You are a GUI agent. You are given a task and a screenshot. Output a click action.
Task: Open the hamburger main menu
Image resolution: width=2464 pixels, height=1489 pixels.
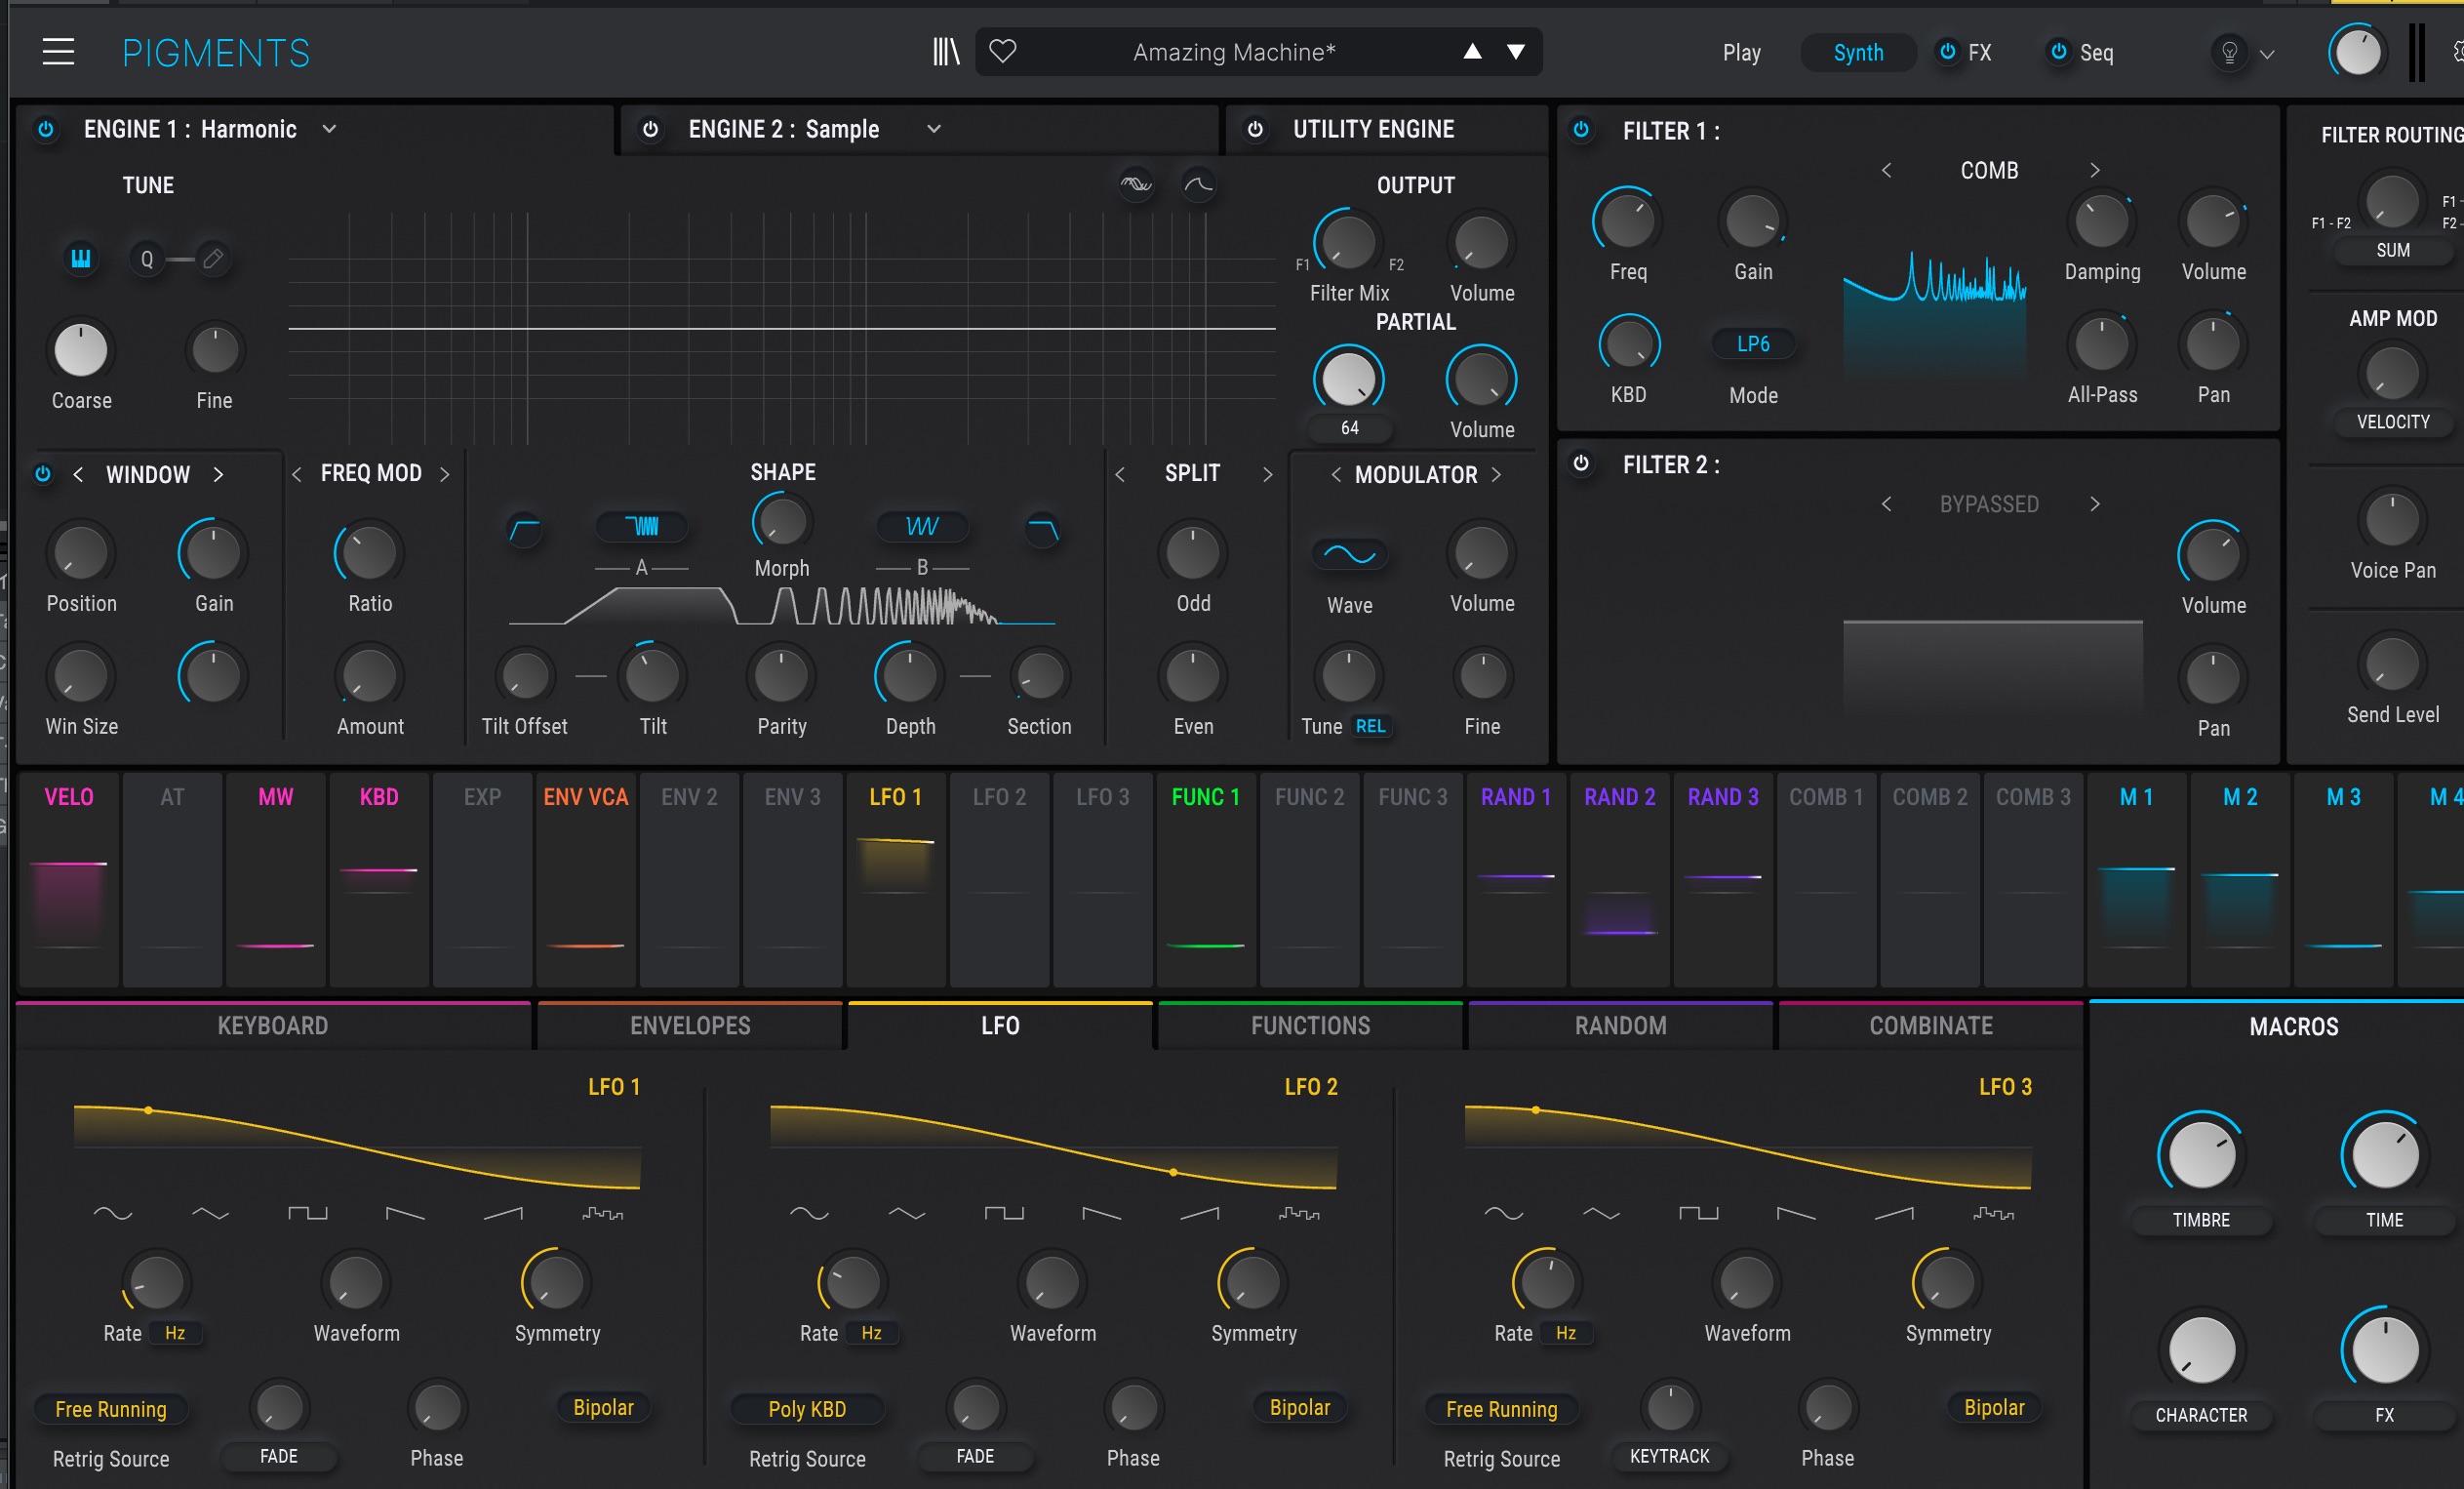[x=58, y=52]
